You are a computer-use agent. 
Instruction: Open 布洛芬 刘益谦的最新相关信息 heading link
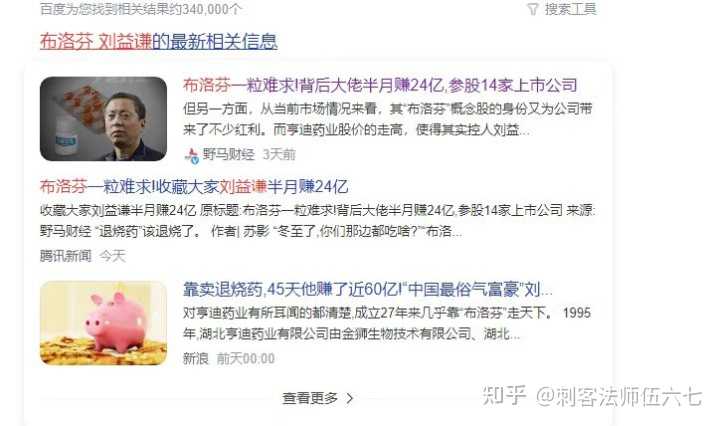(x=158, y=41)
